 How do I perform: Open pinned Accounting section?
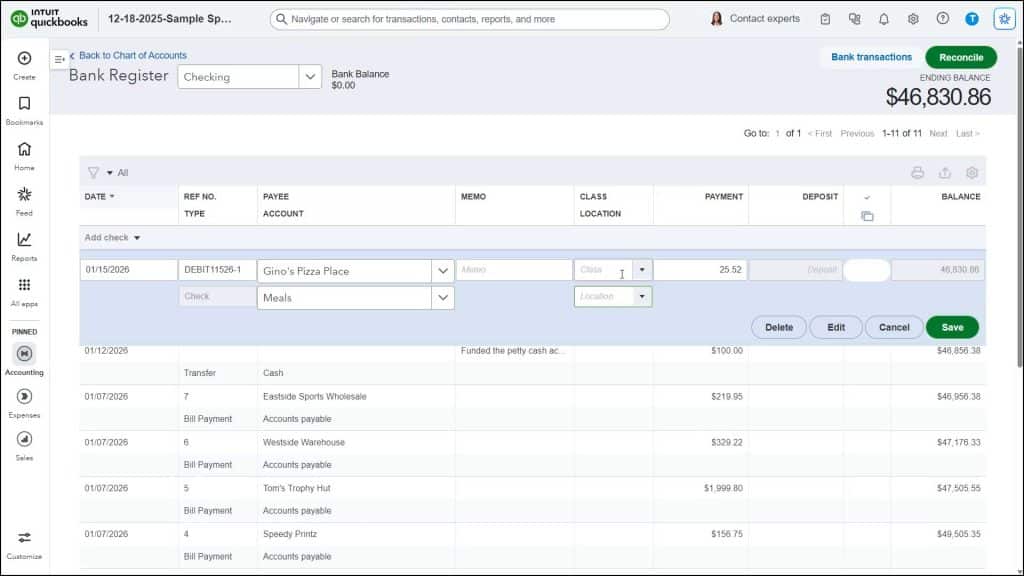pyautogui.click(x=24, y=360)
